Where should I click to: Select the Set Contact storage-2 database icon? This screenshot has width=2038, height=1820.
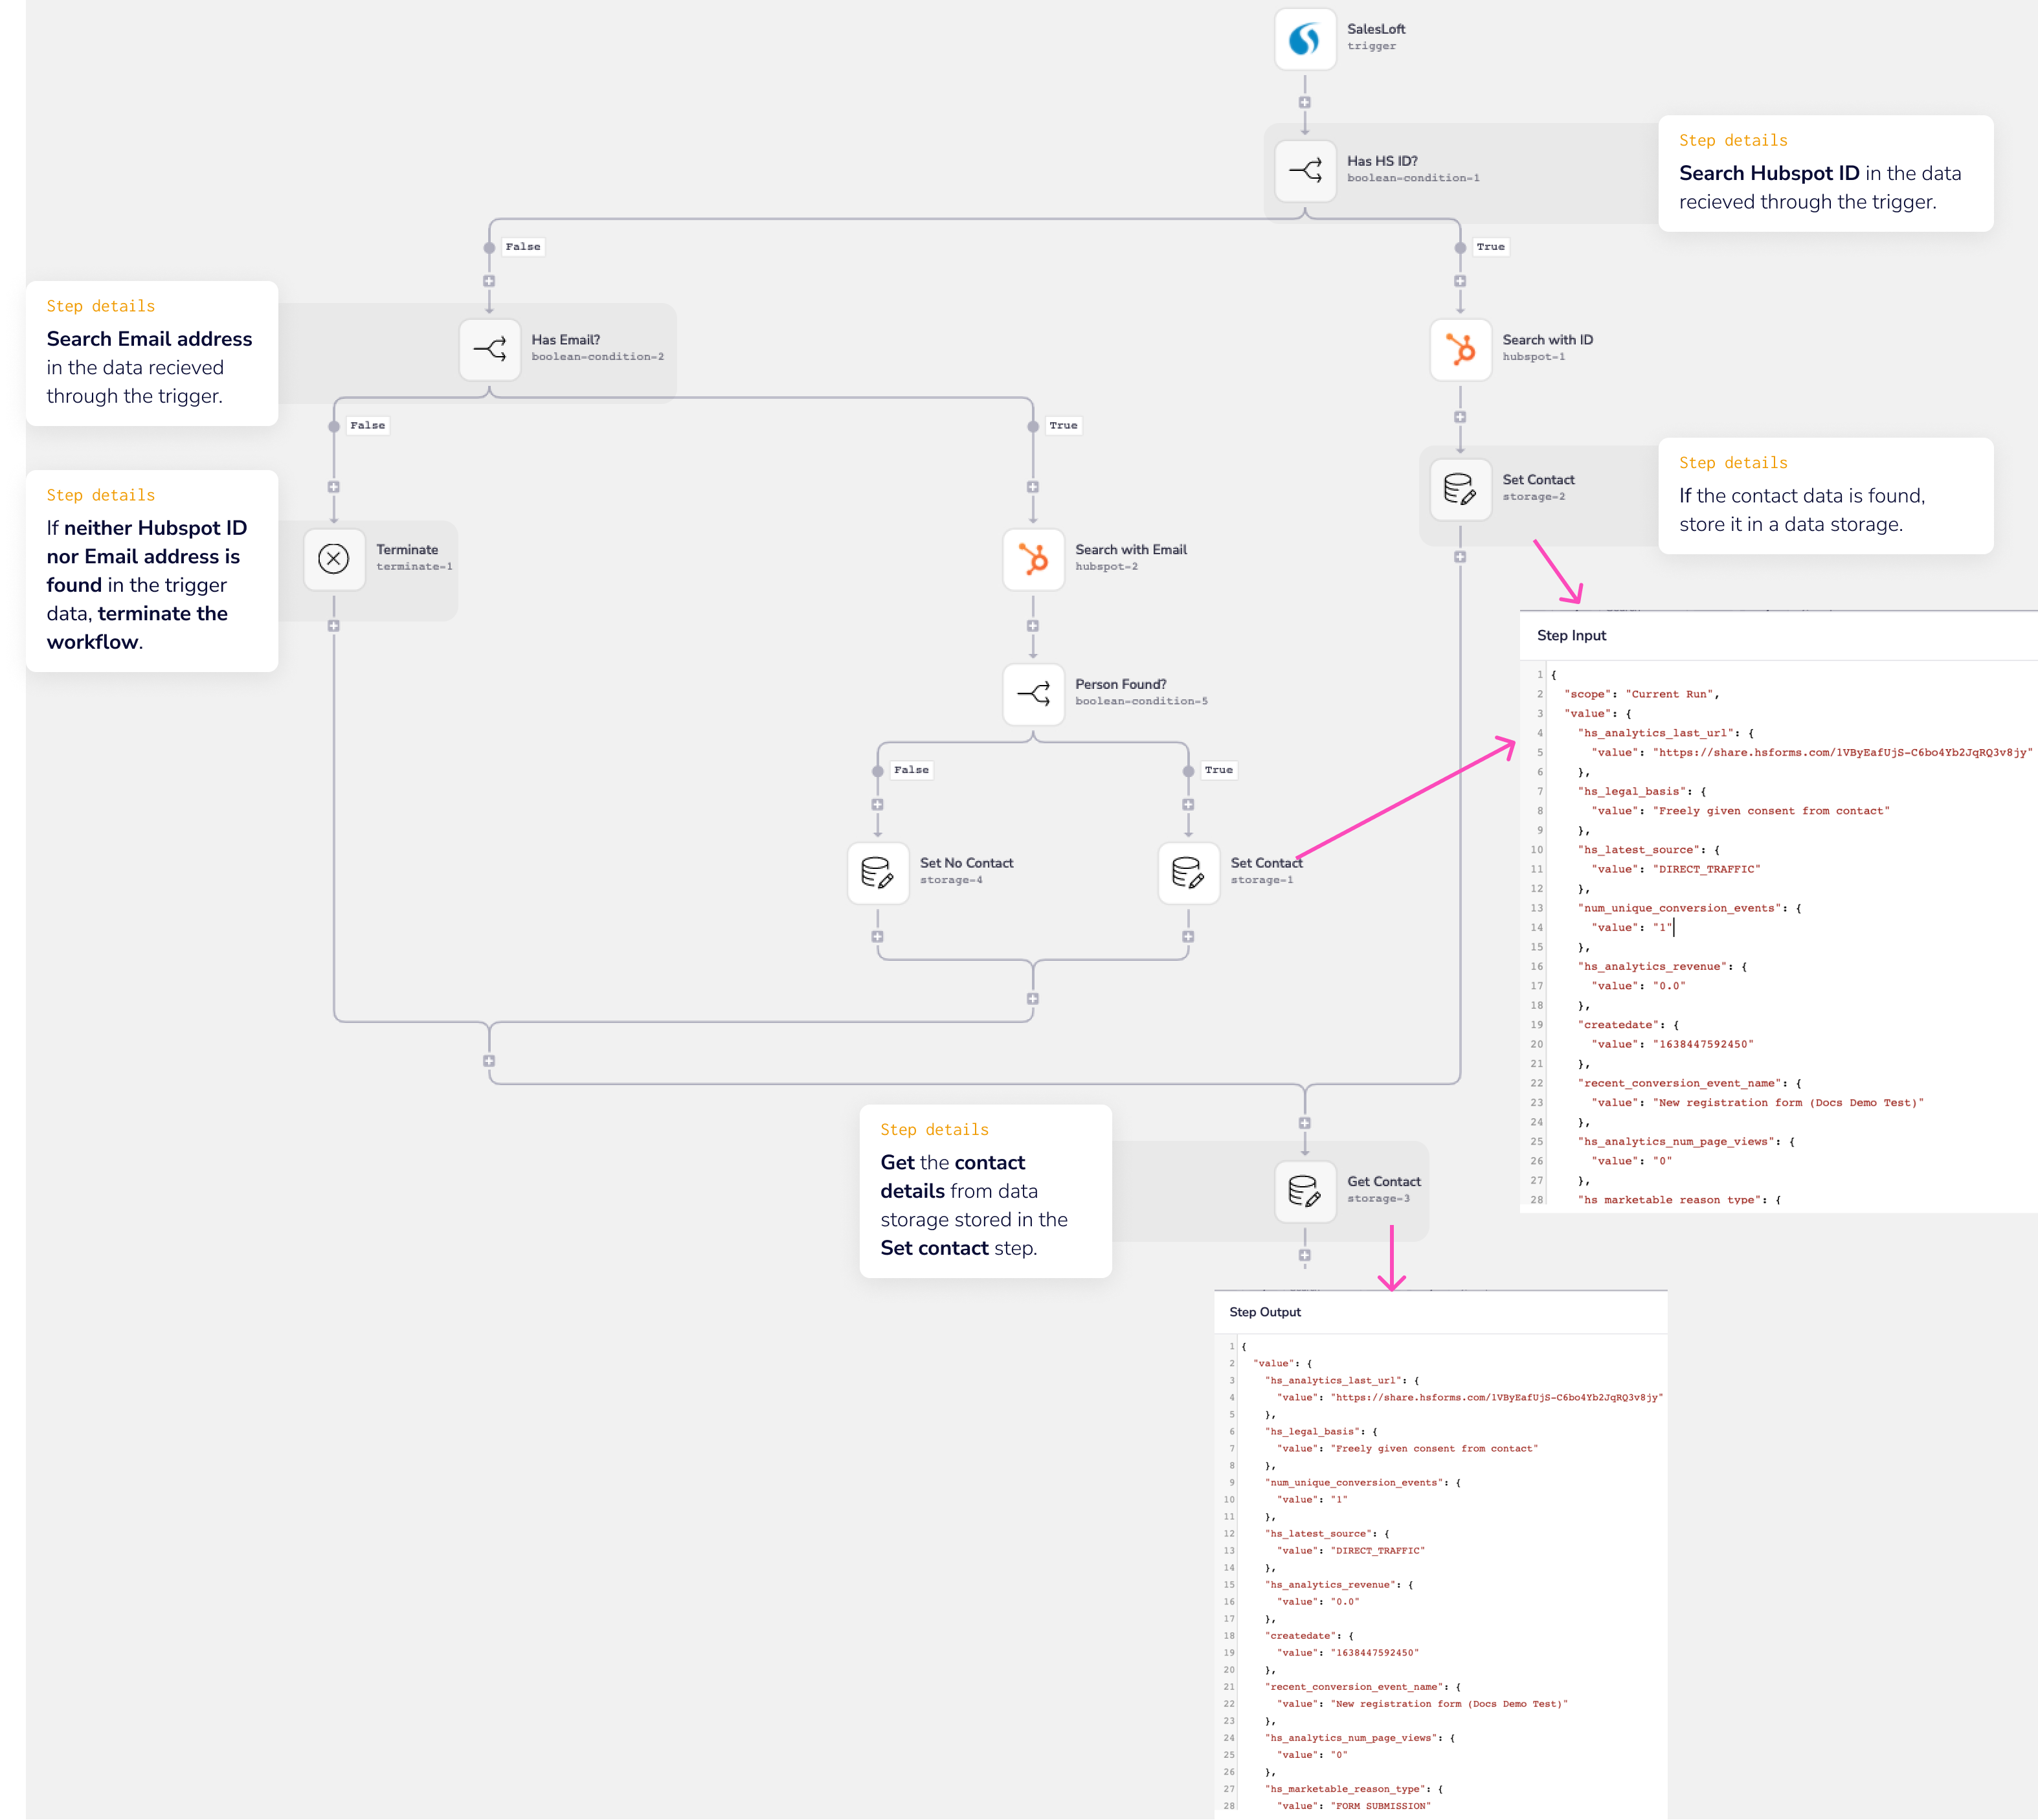1461,489
